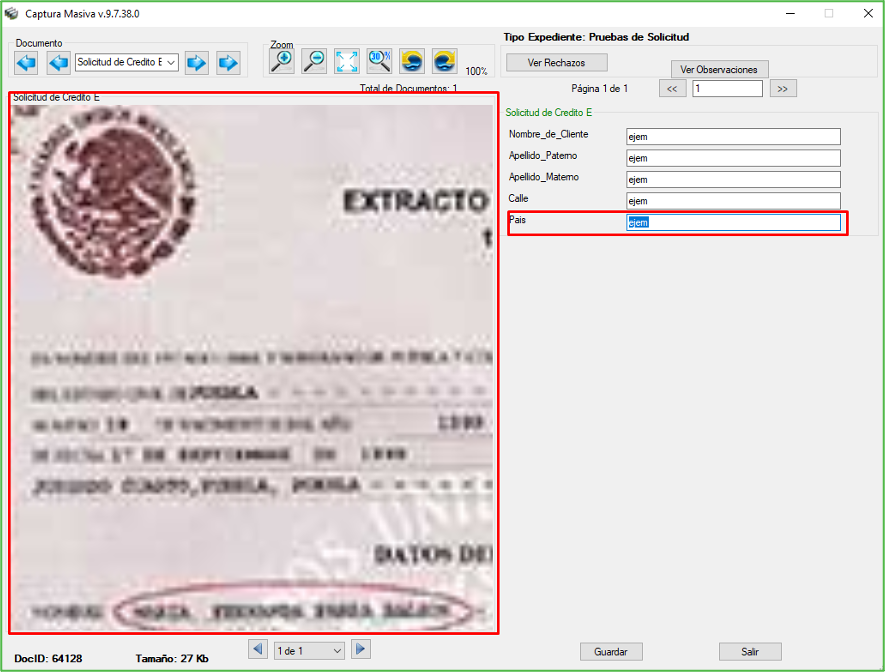Image resolution: width=886 pixels, height=672 pixels.
Task: Click the next page arrow below the image
Action: coord(361,650)
